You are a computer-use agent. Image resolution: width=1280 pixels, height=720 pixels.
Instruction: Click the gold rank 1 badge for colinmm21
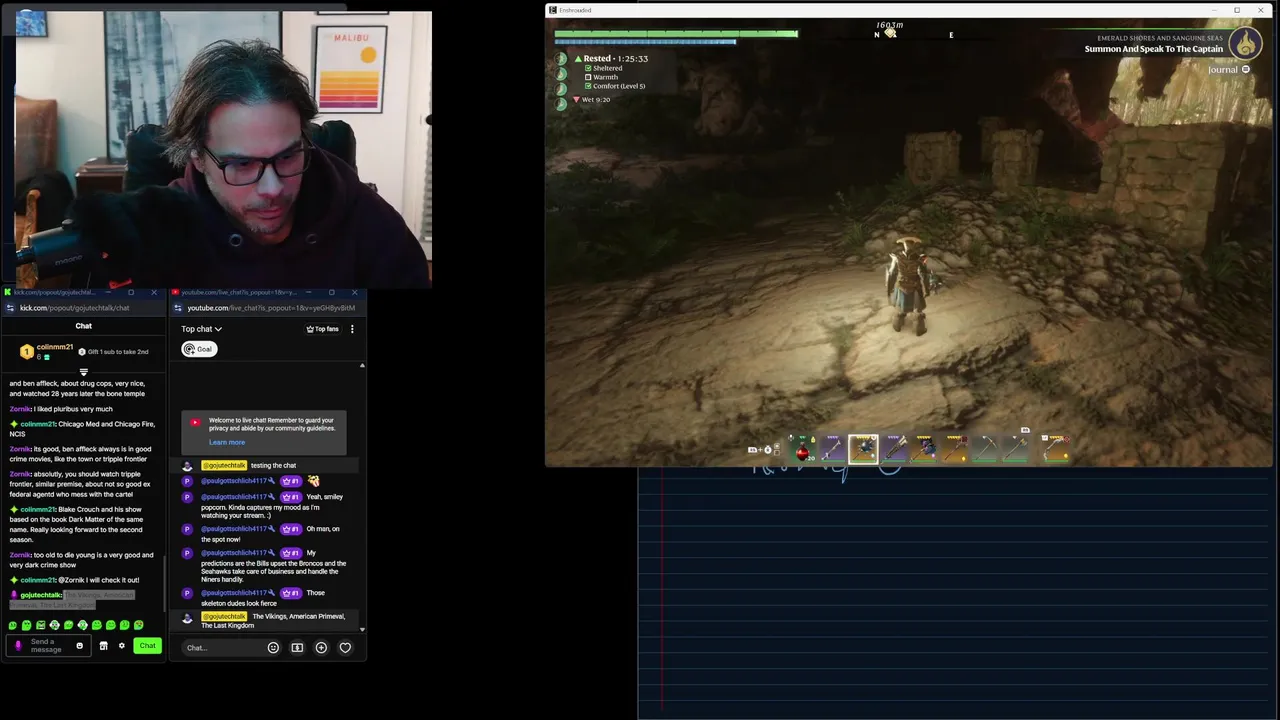coord(27,352)
